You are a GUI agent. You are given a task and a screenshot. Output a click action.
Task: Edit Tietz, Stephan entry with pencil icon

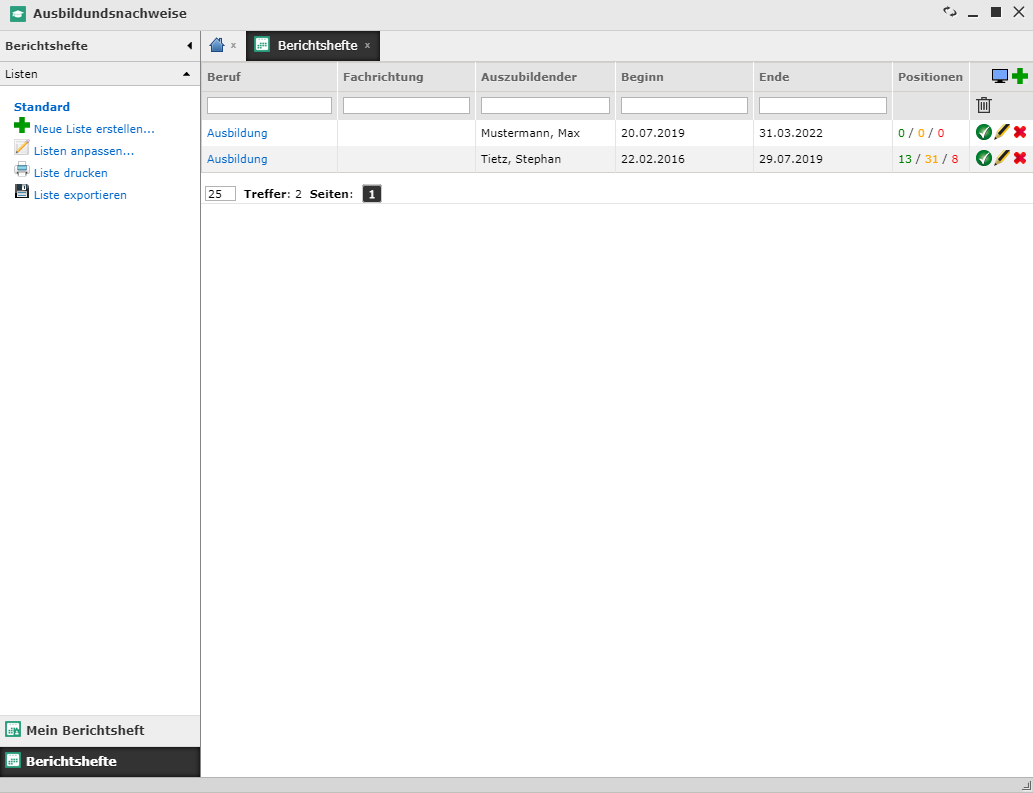(1001, 158)
